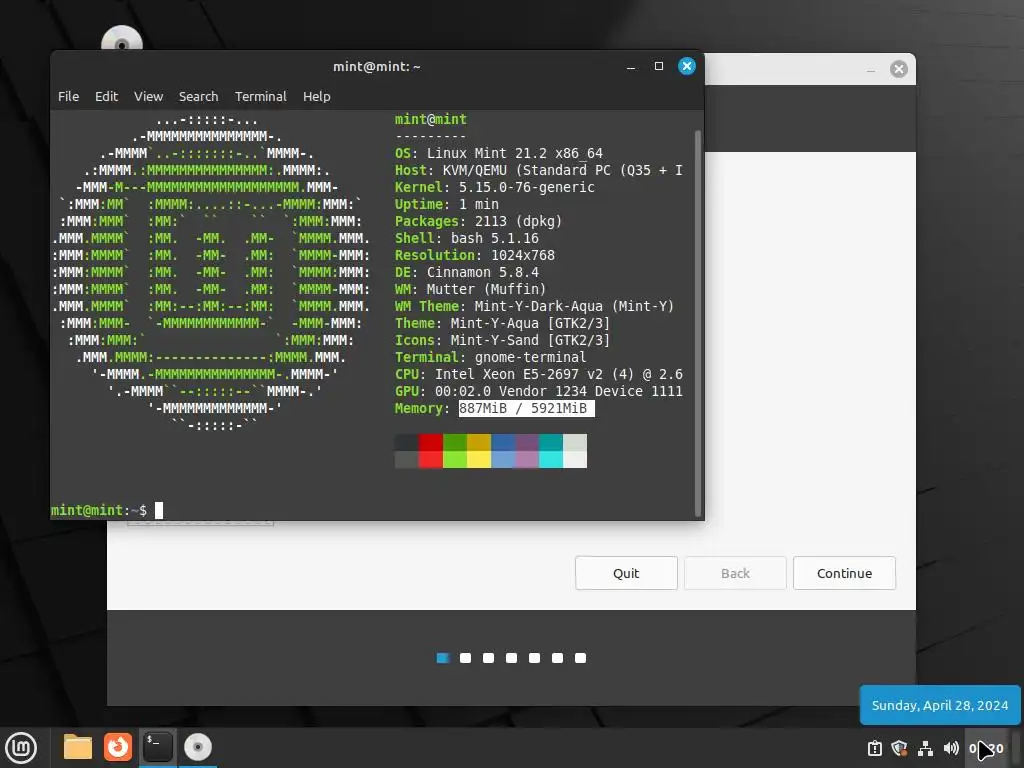Click the last installer progress dot

click(x=580, y=658)
